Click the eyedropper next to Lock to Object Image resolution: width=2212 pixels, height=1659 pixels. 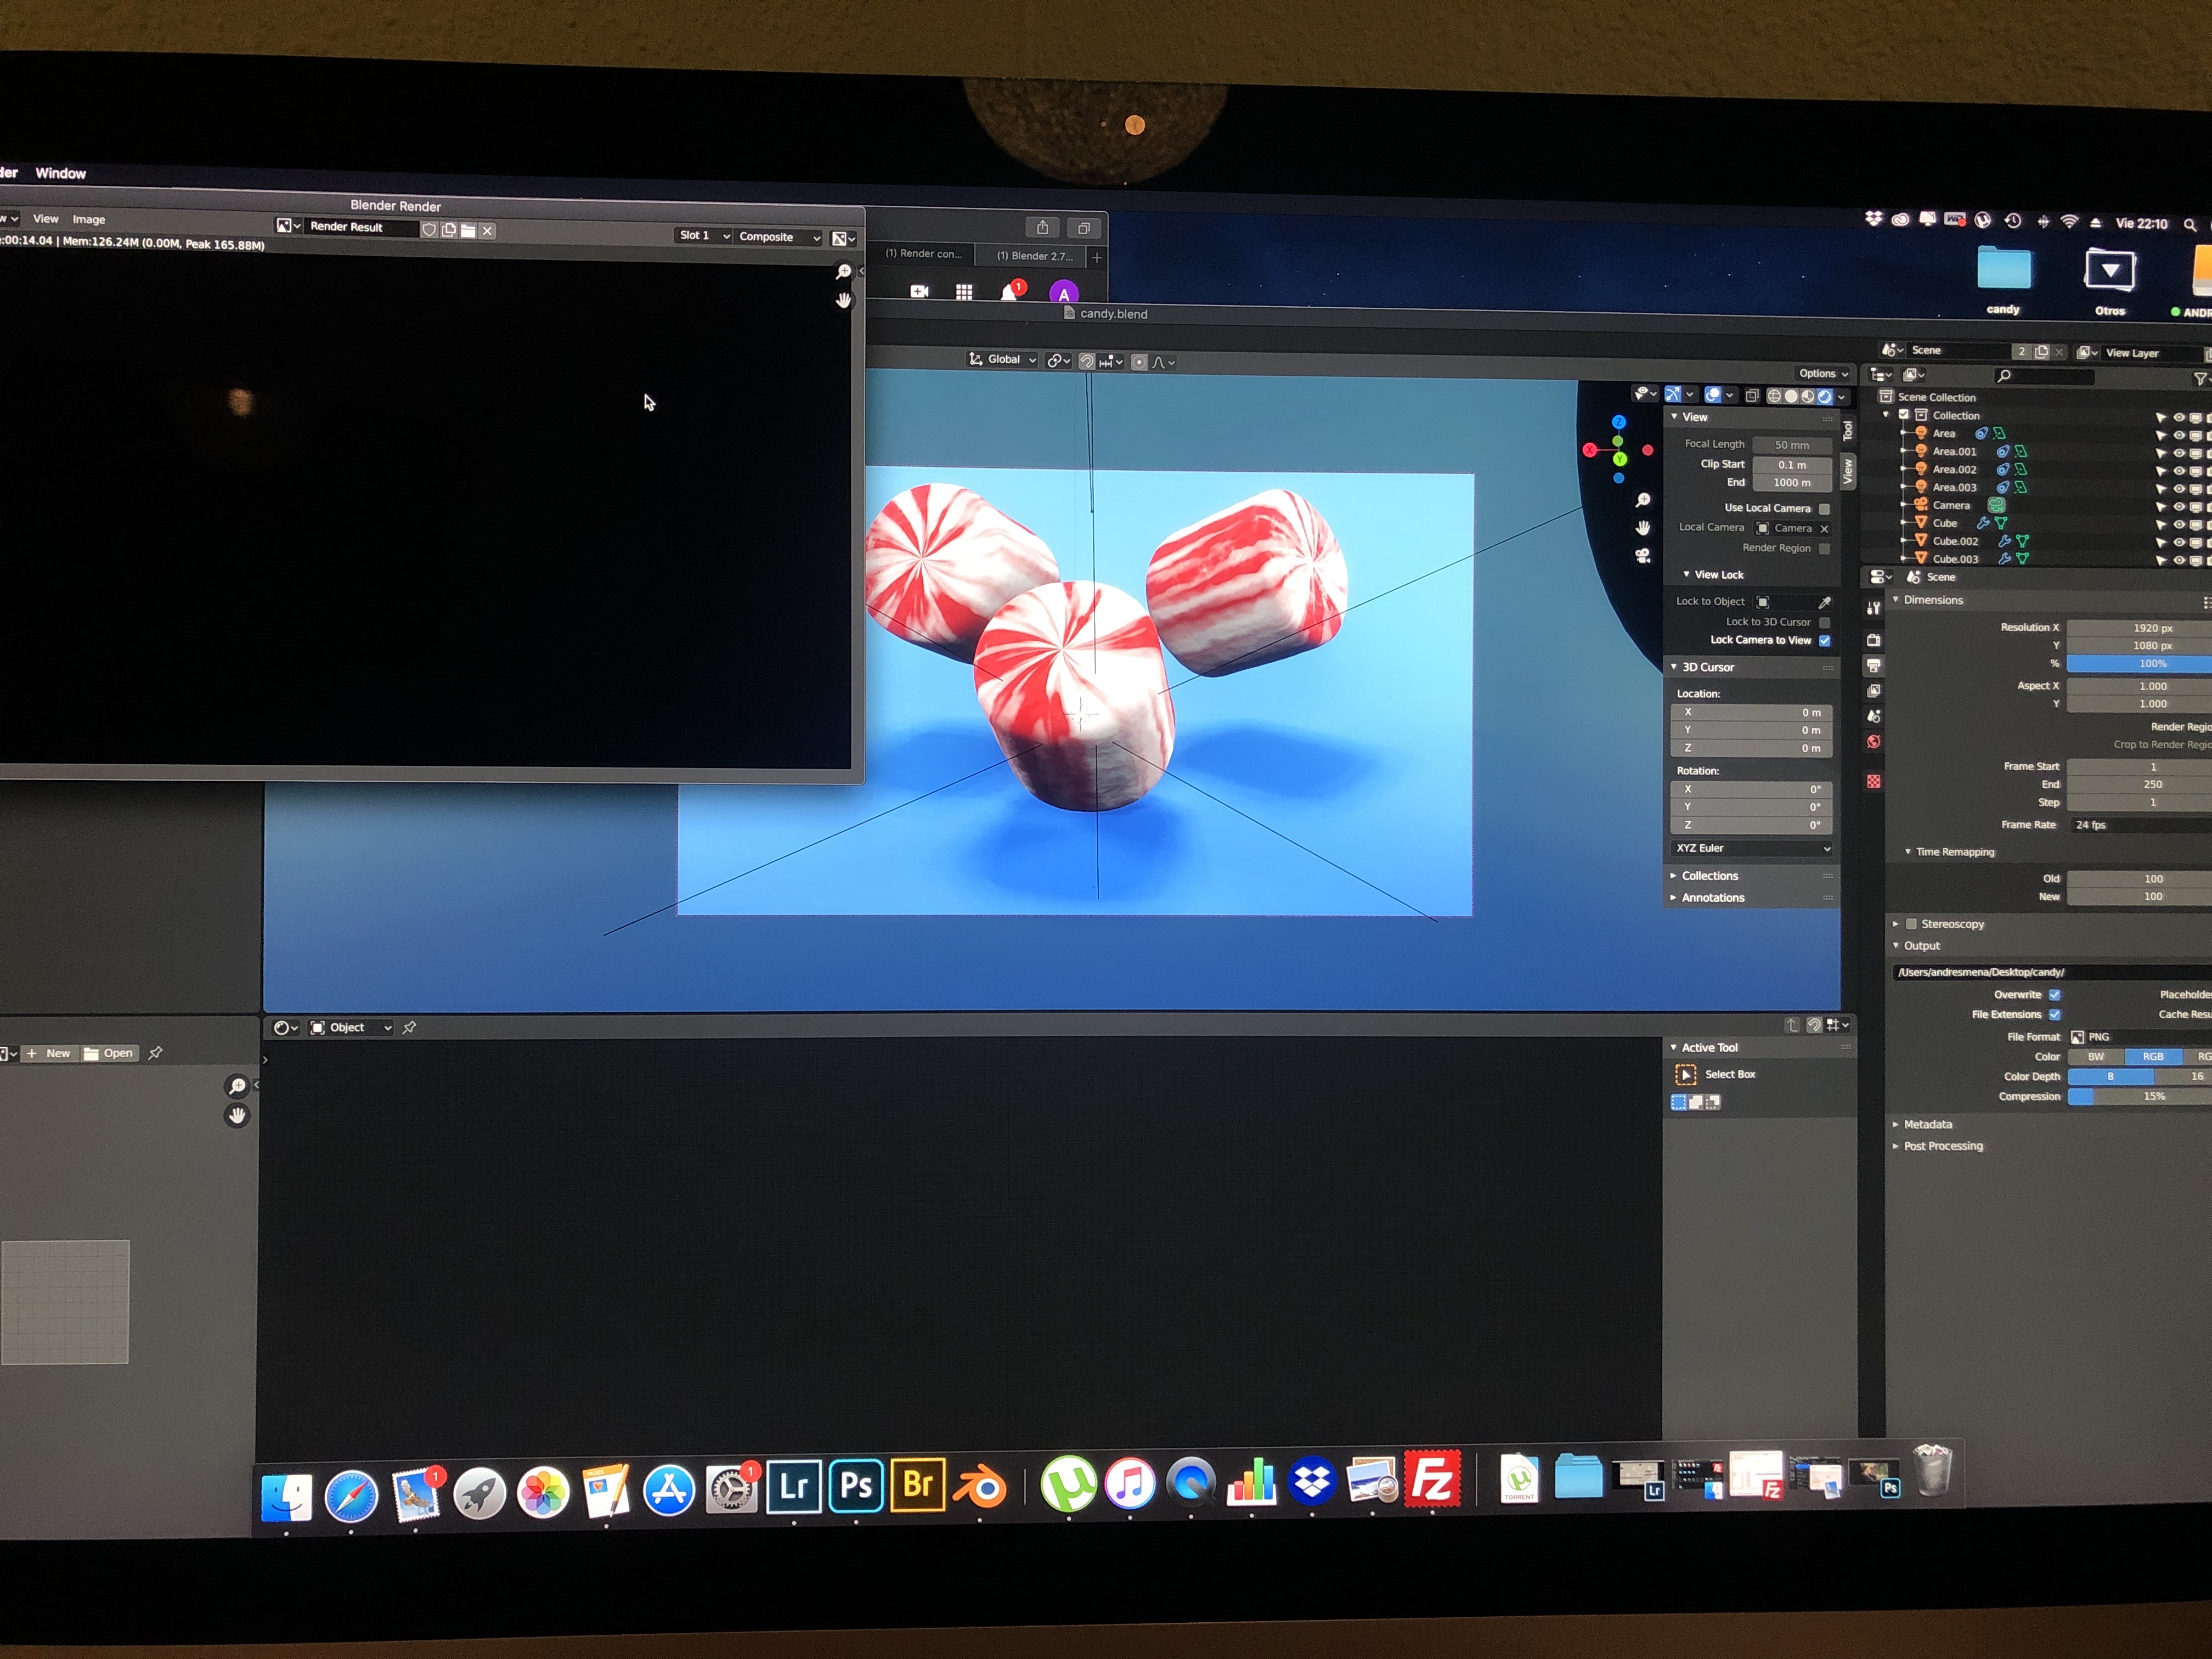click(x=1824, y=602)
